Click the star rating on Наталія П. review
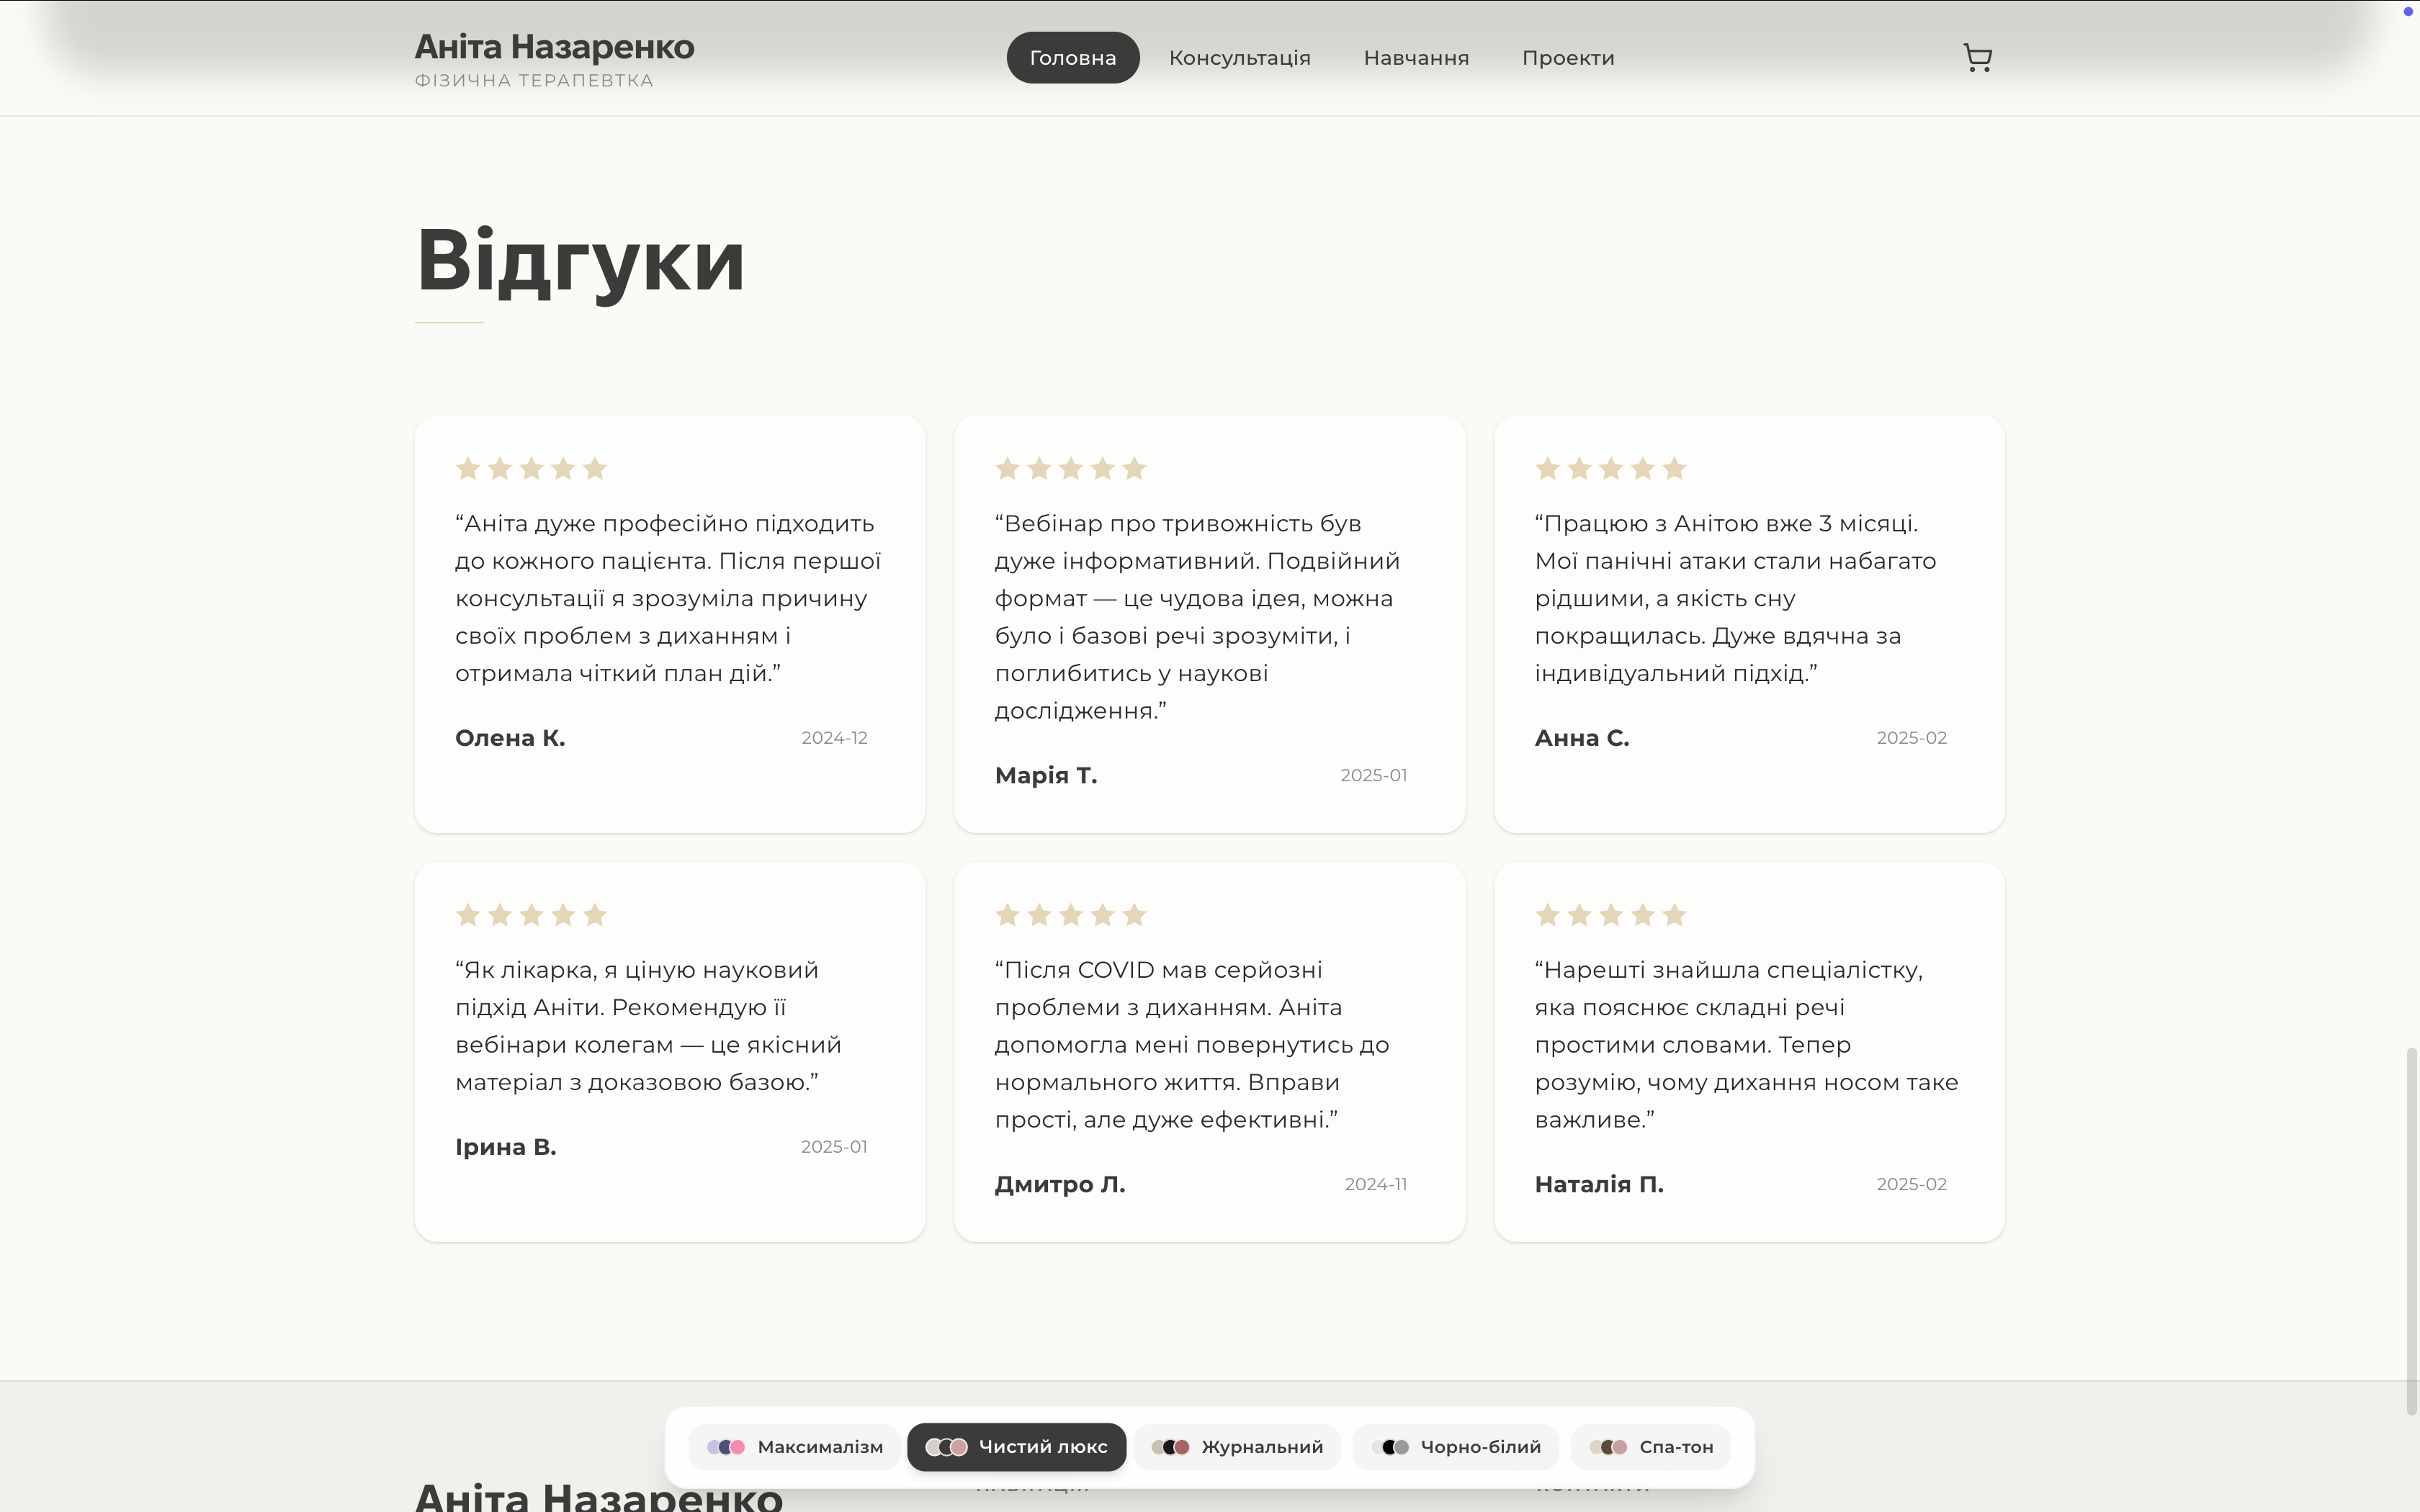The image size is (2420, 1512). pos(1610,915)
